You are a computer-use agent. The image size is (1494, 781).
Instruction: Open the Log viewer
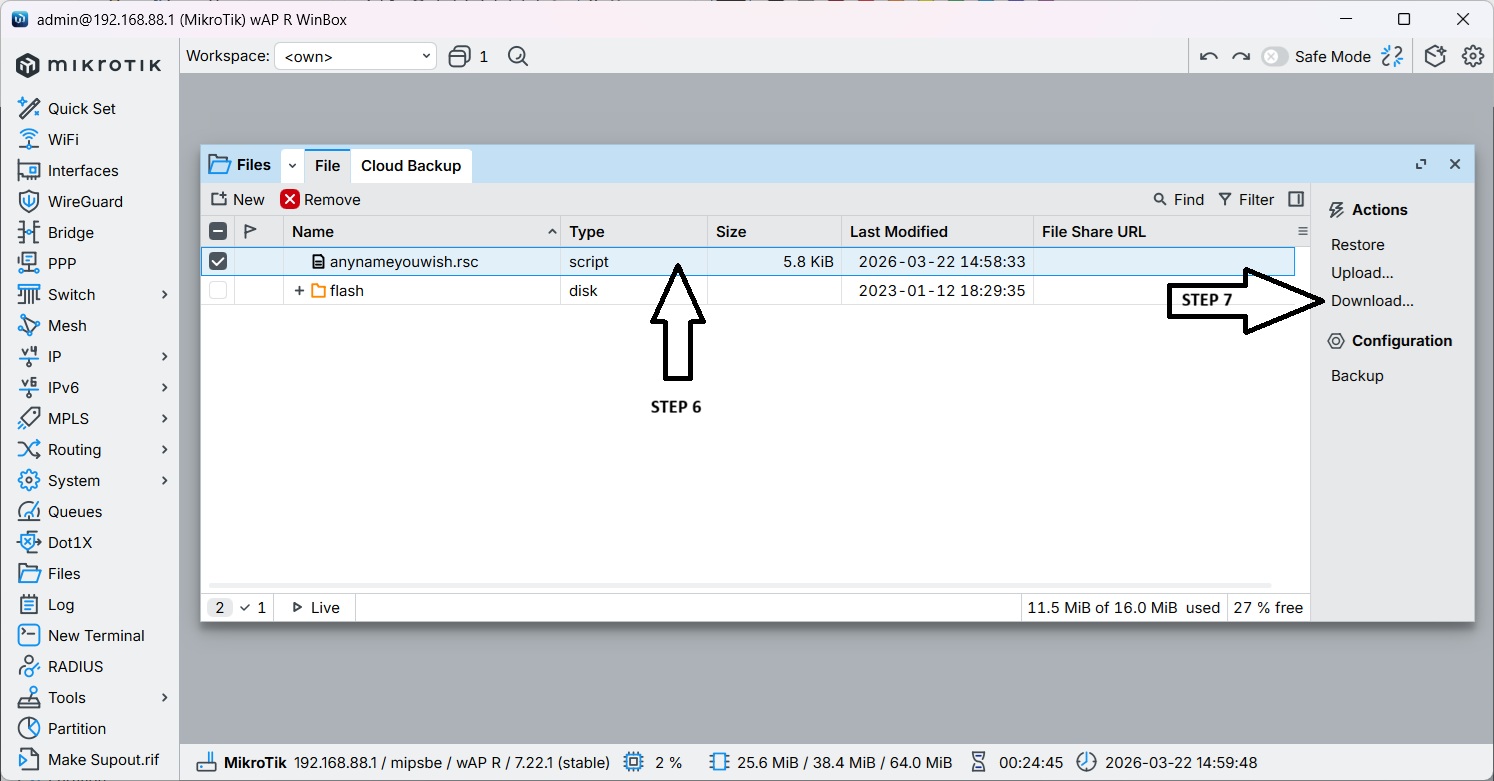[60, 604]
